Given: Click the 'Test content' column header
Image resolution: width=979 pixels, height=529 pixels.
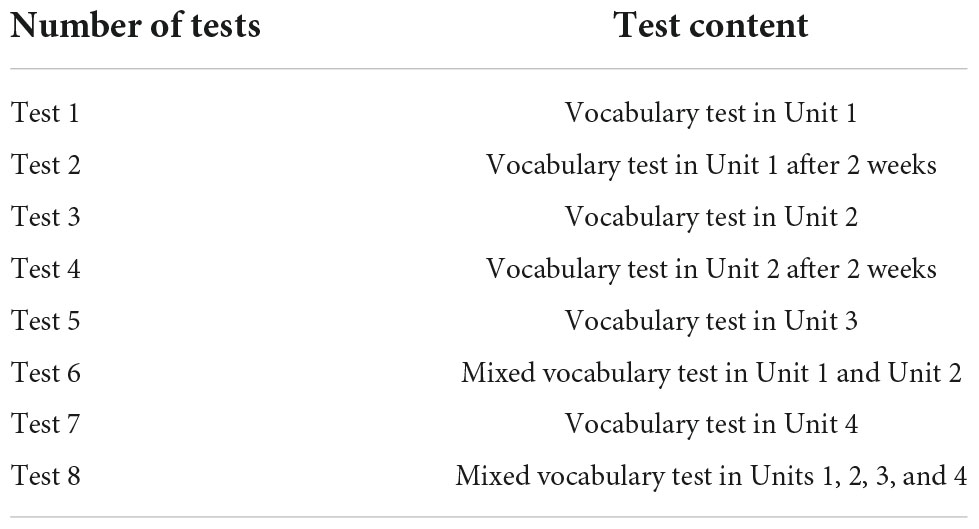Looking at the screenshot, I should click(711, 26).
